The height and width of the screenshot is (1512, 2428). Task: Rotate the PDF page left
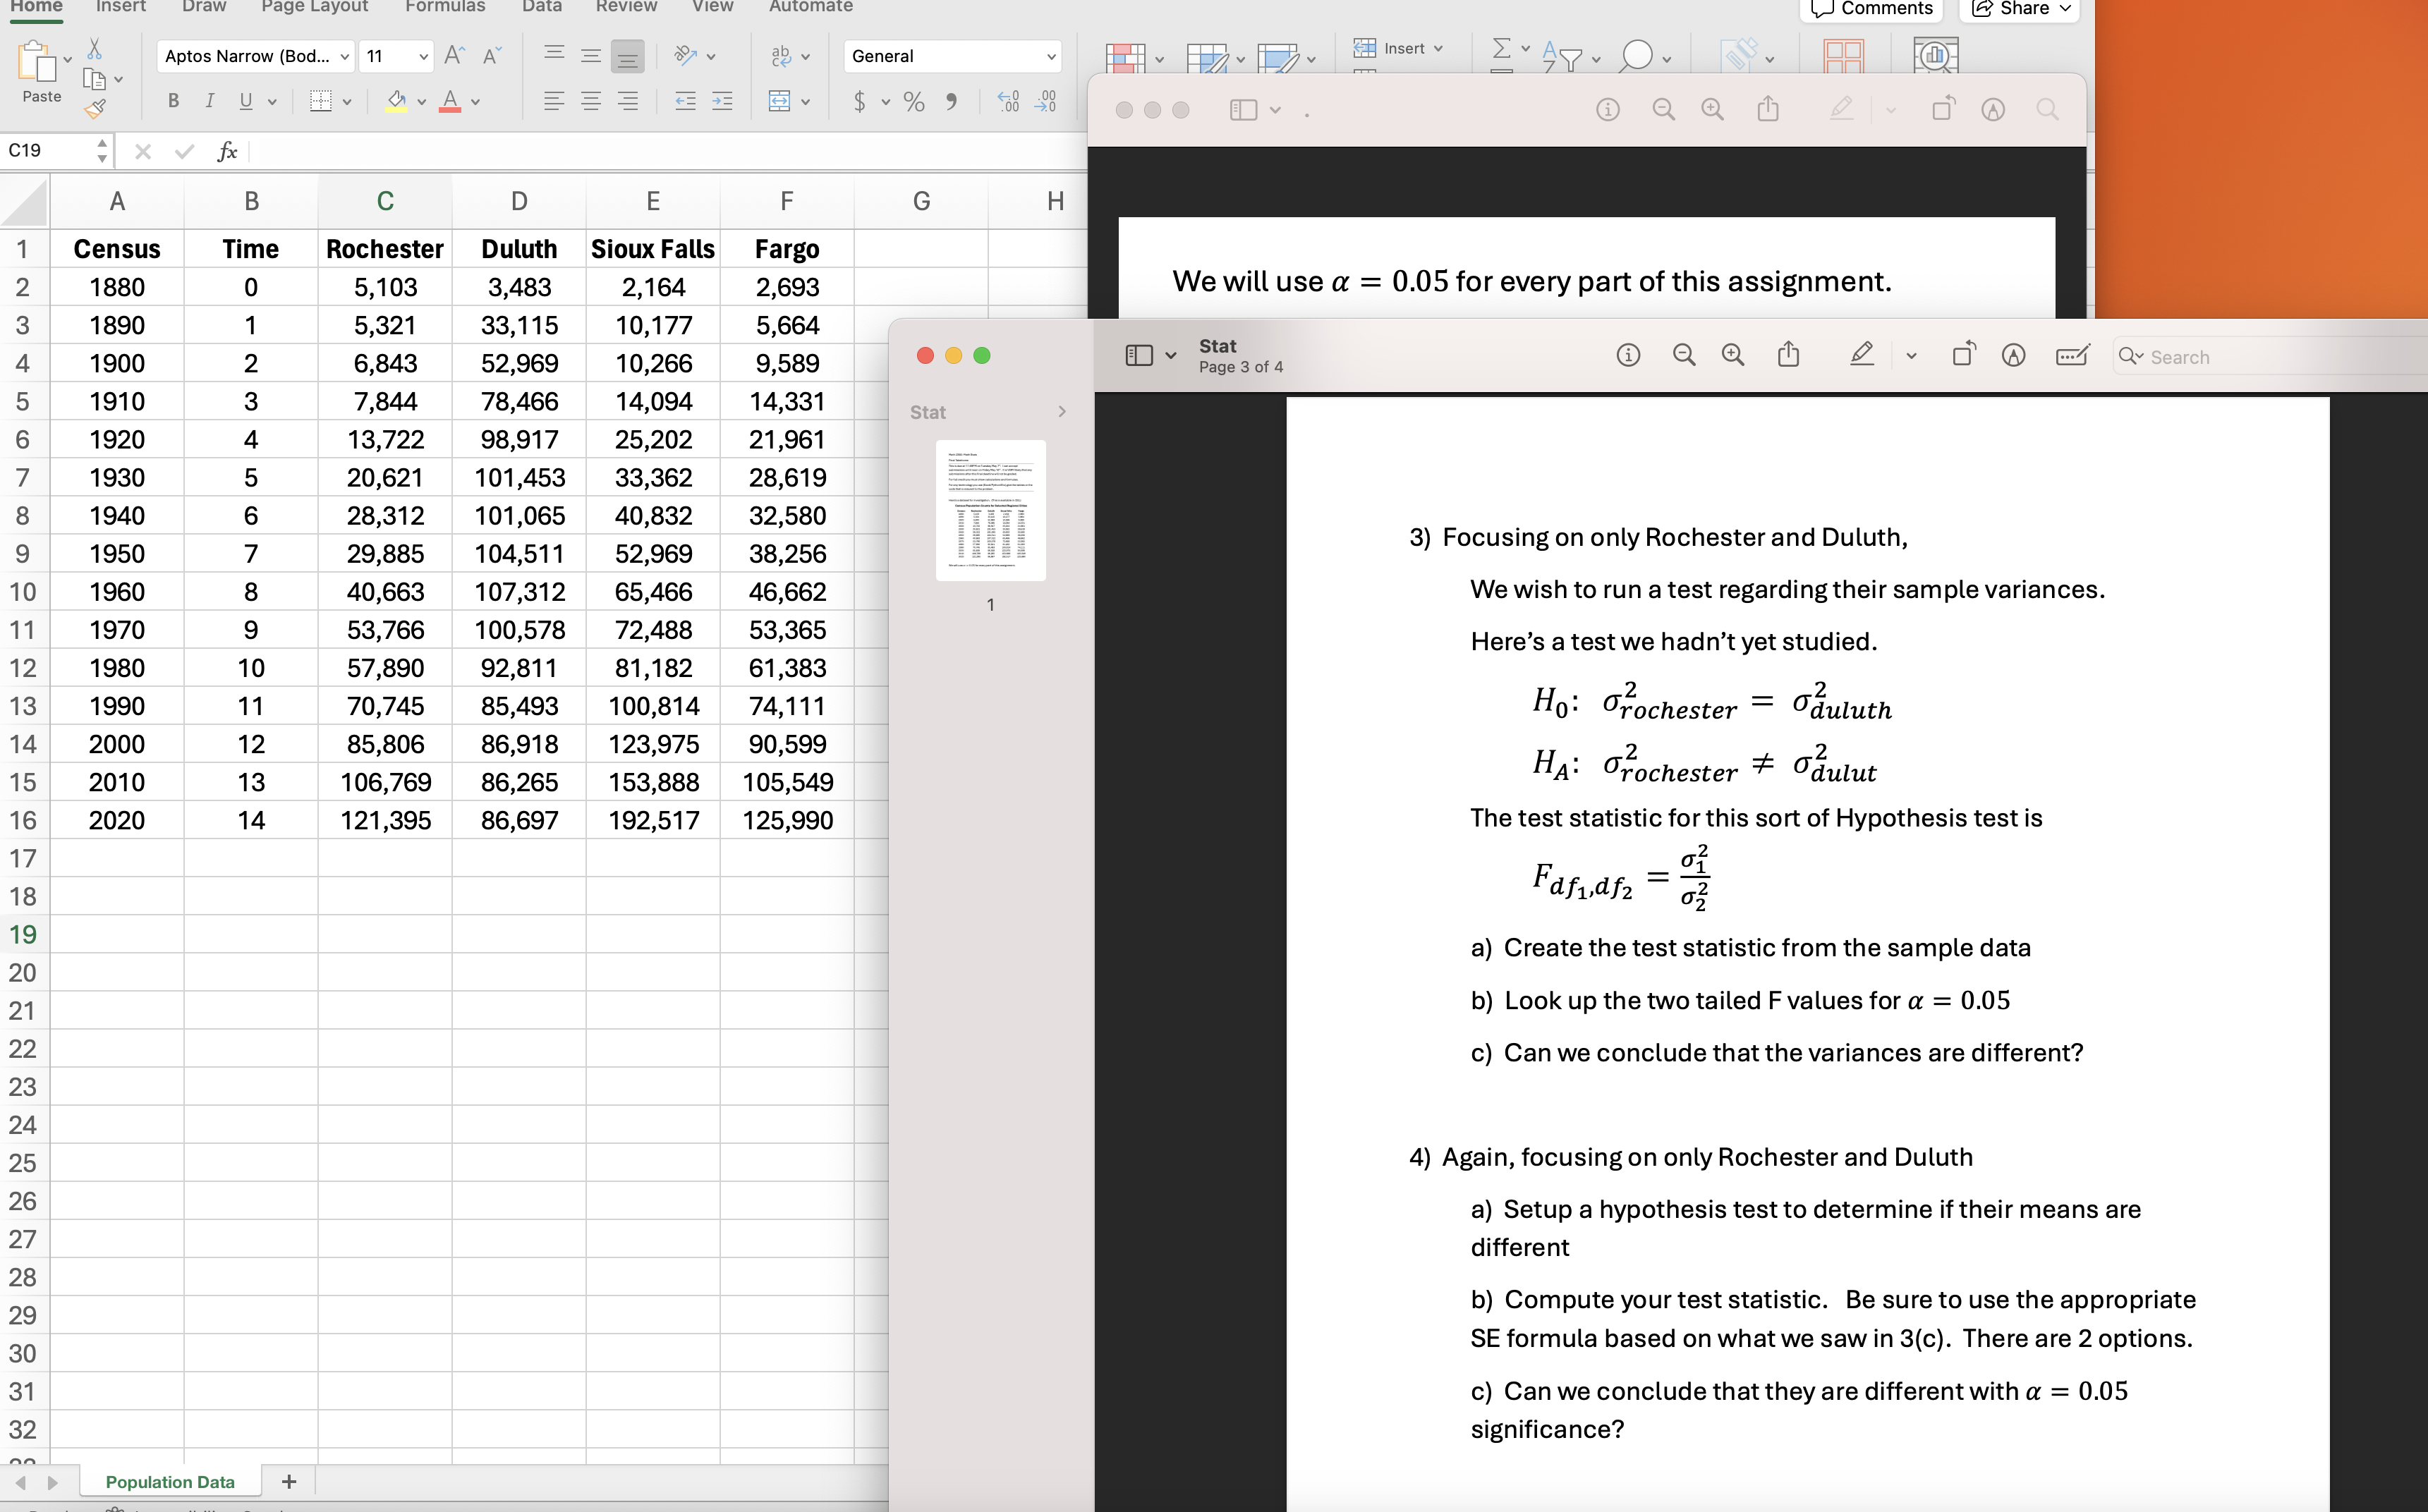tap(1962, 353)
